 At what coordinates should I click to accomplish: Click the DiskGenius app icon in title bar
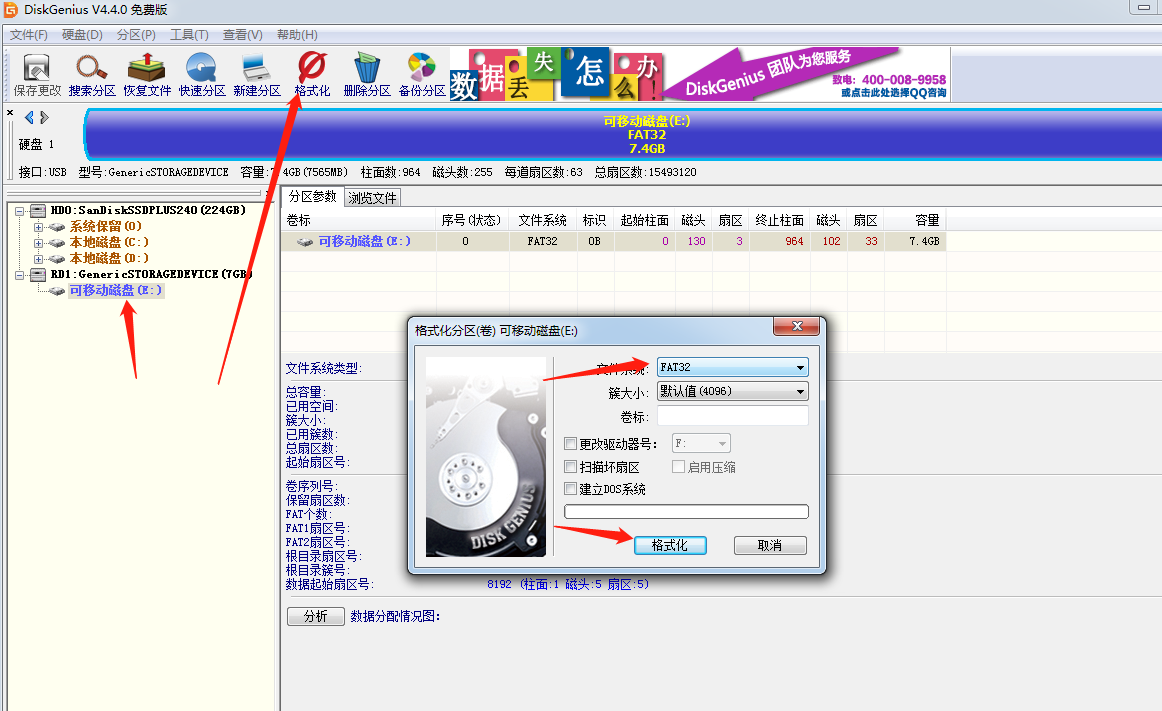click(10, 10)
